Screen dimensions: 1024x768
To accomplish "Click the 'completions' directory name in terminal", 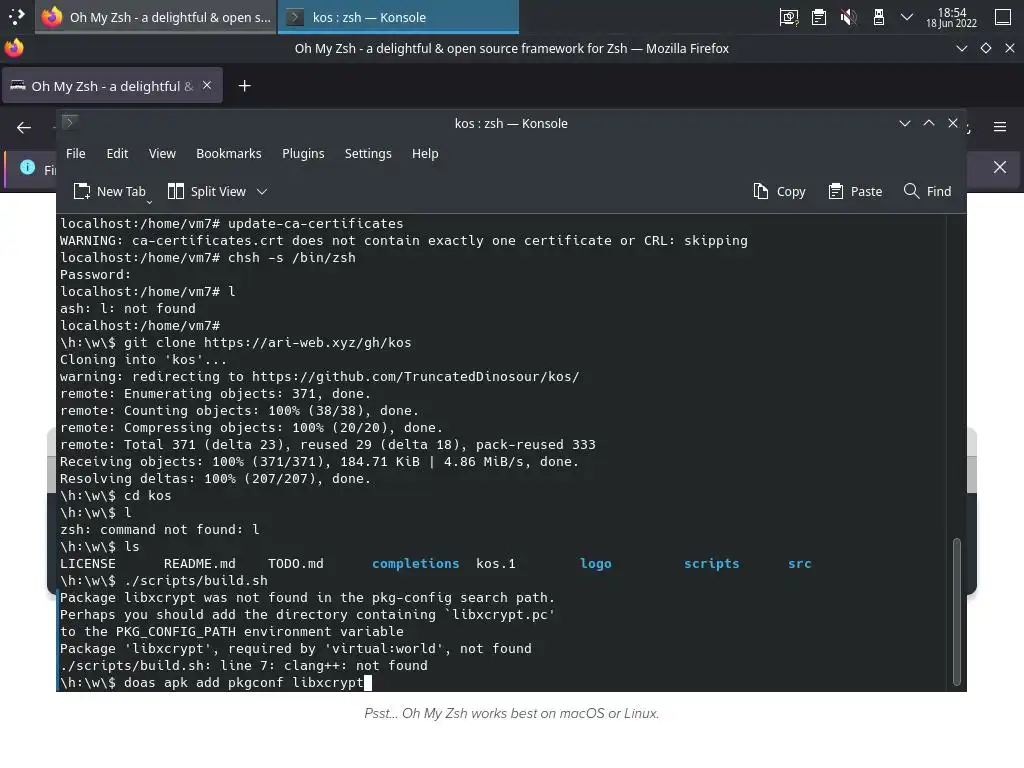I will tap(415, 564).
